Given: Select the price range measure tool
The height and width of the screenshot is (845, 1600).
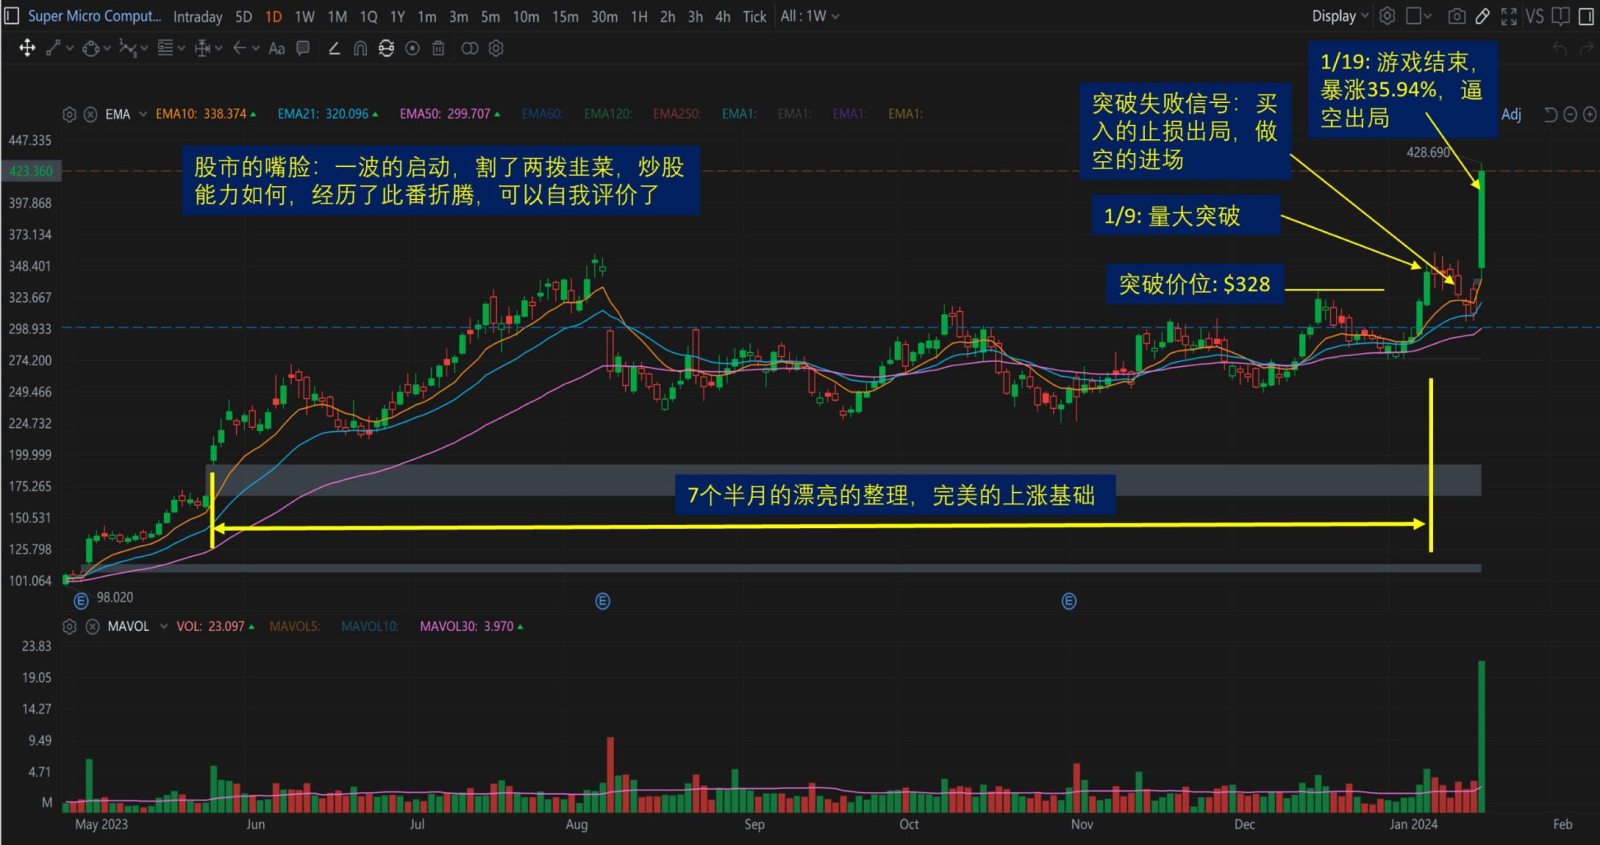Looking at the screenshot, I should (202, 48).
